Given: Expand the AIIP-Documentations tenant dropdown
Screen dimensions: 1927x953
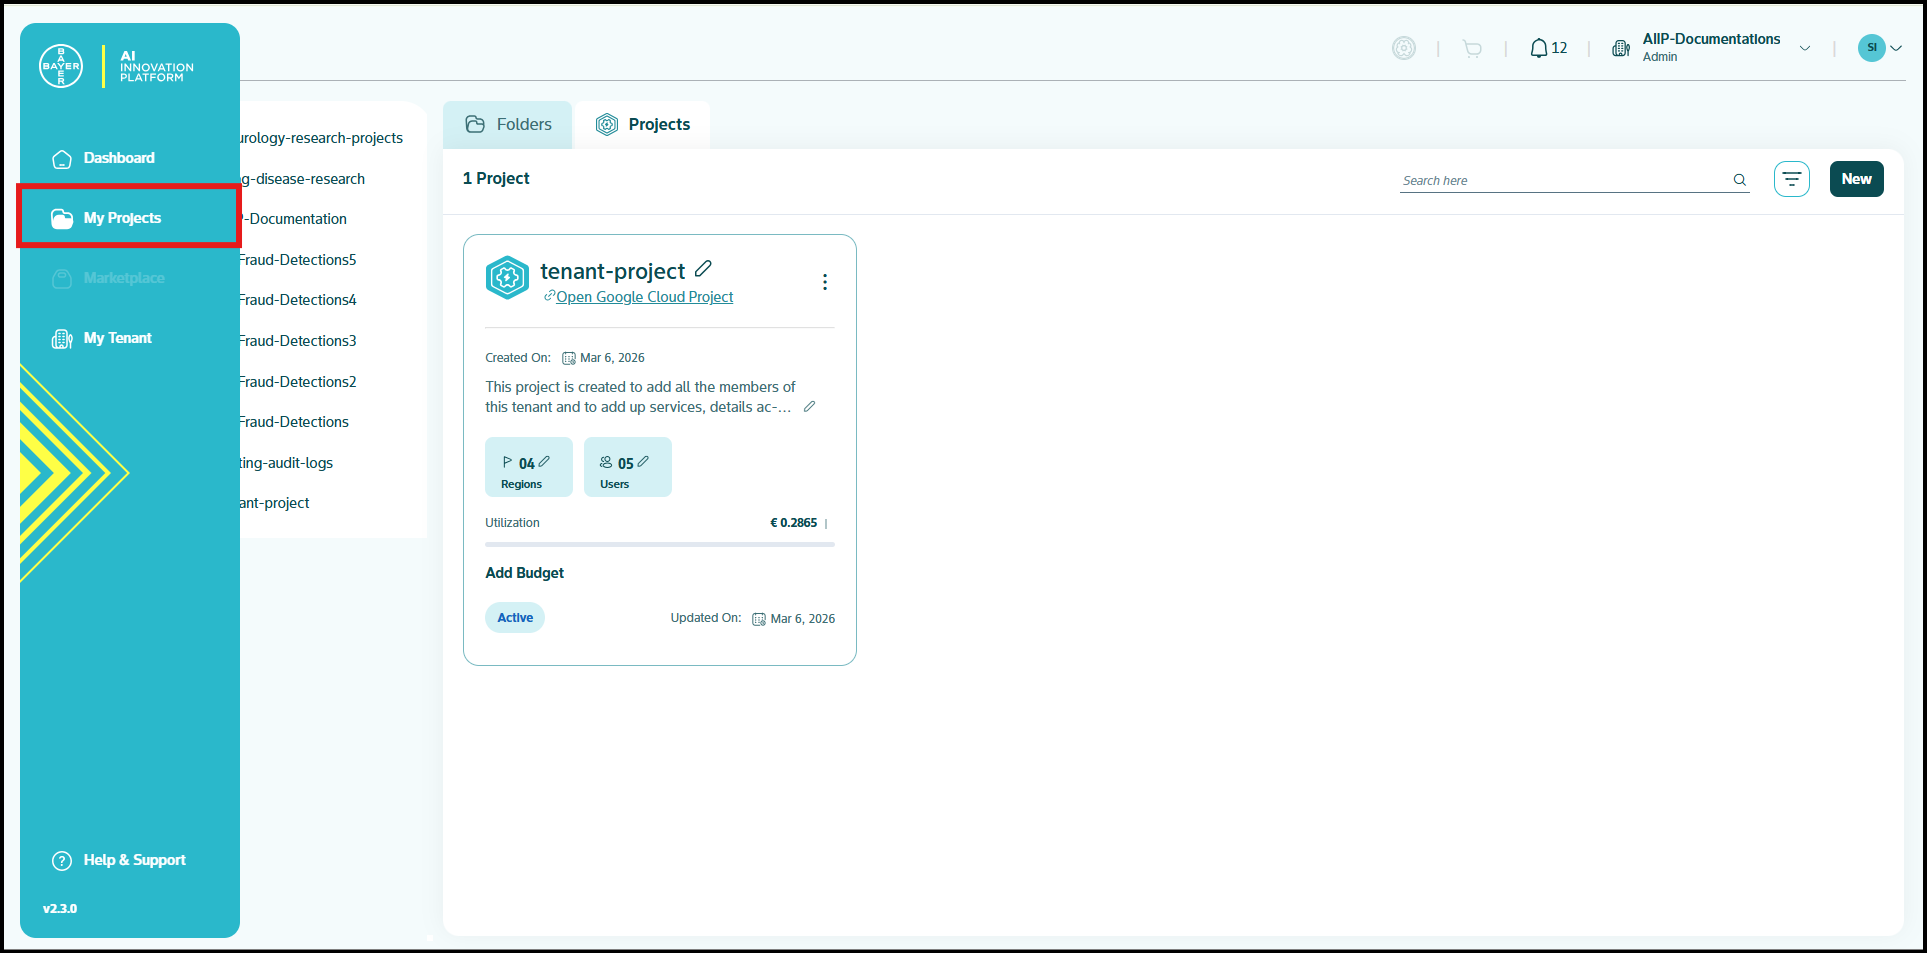Looking at the screenshot, I should pos(1804,48).
